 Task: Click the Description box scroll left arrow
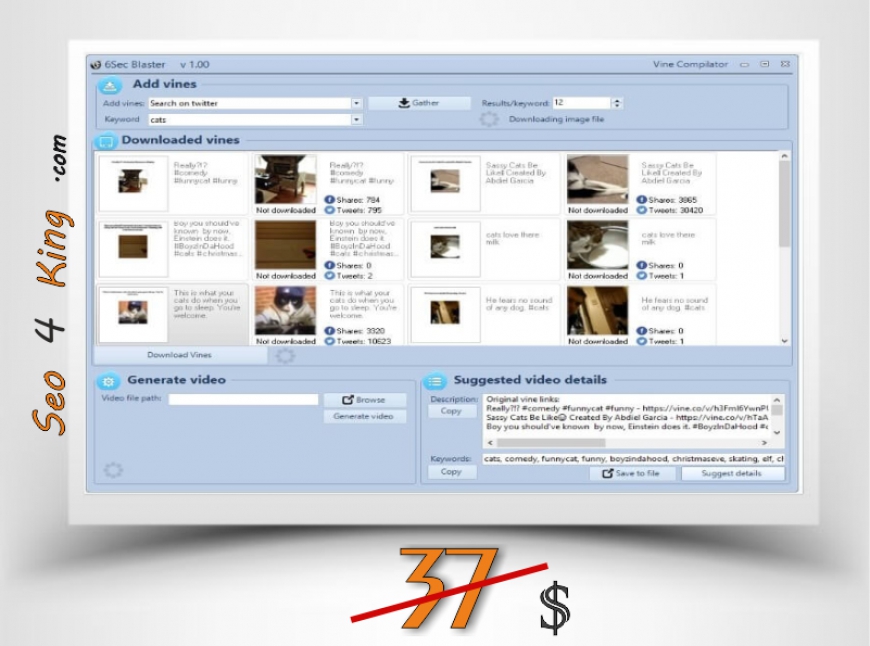pos(490,443)
